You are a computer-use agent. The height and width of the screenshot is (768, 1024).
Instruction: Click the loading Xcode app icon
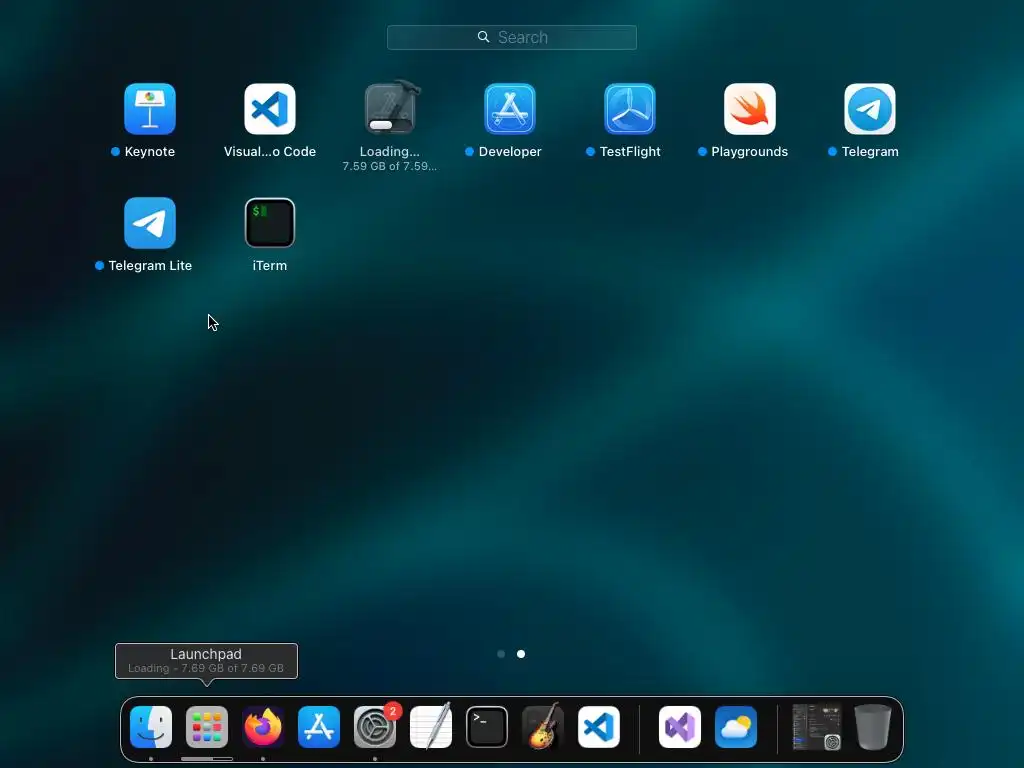tap(390, 108)
